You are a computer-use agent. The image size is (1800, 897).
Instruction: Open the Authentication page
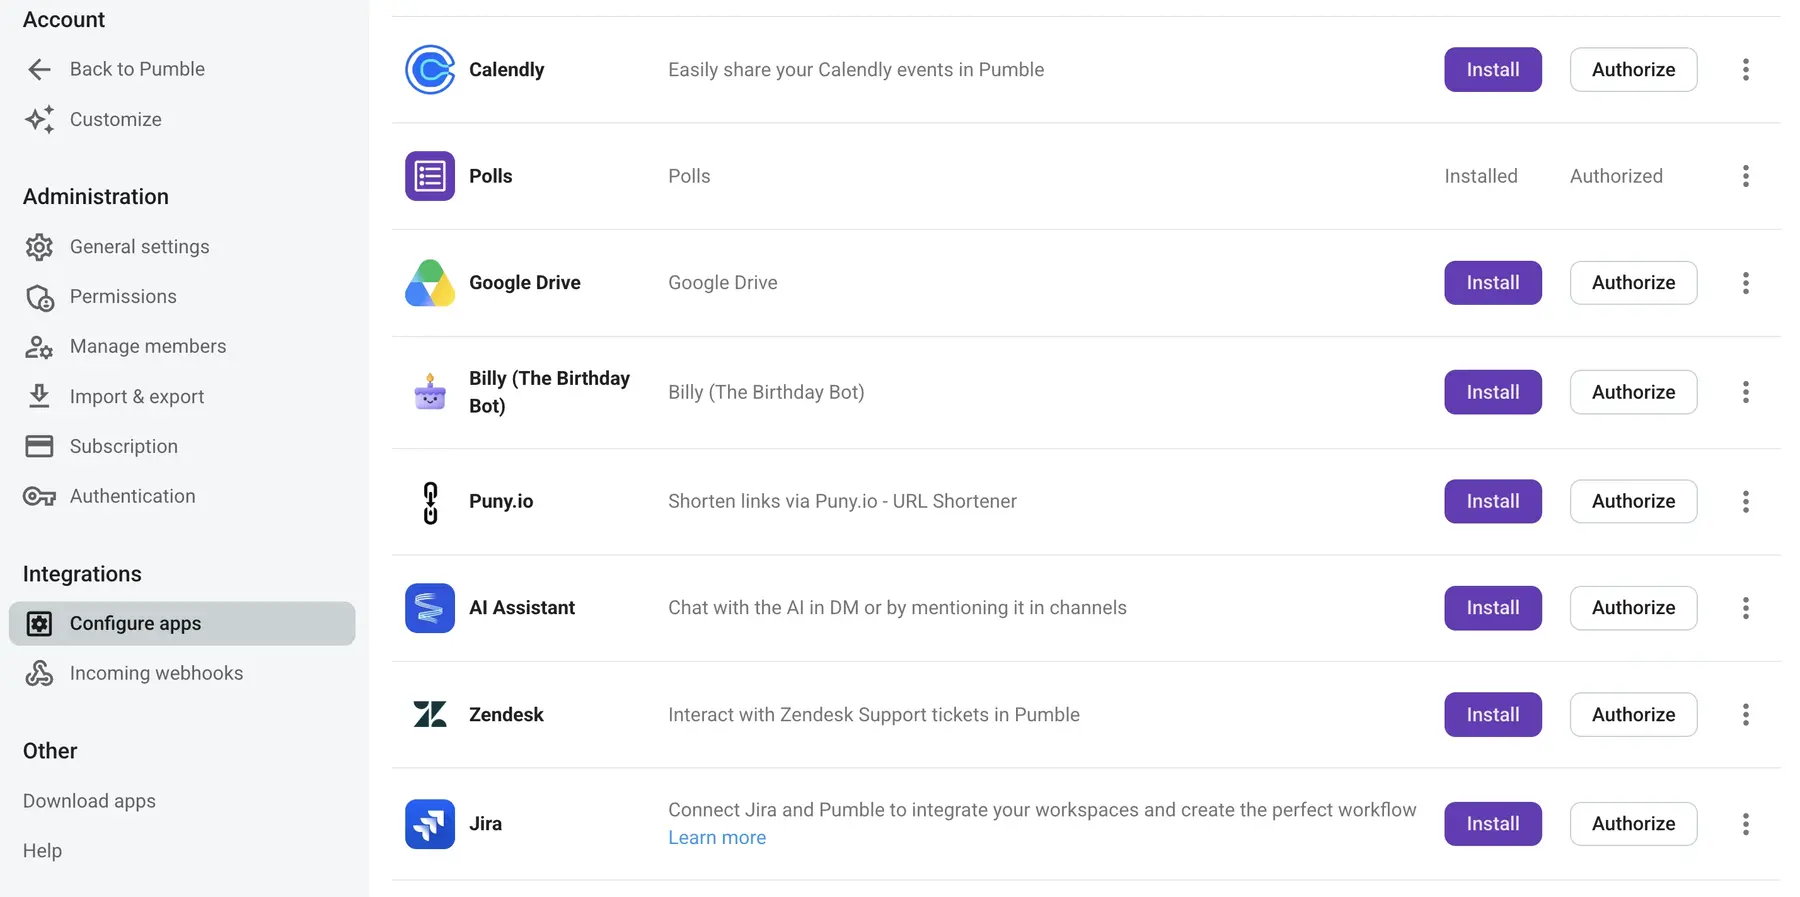pos(132,496)
